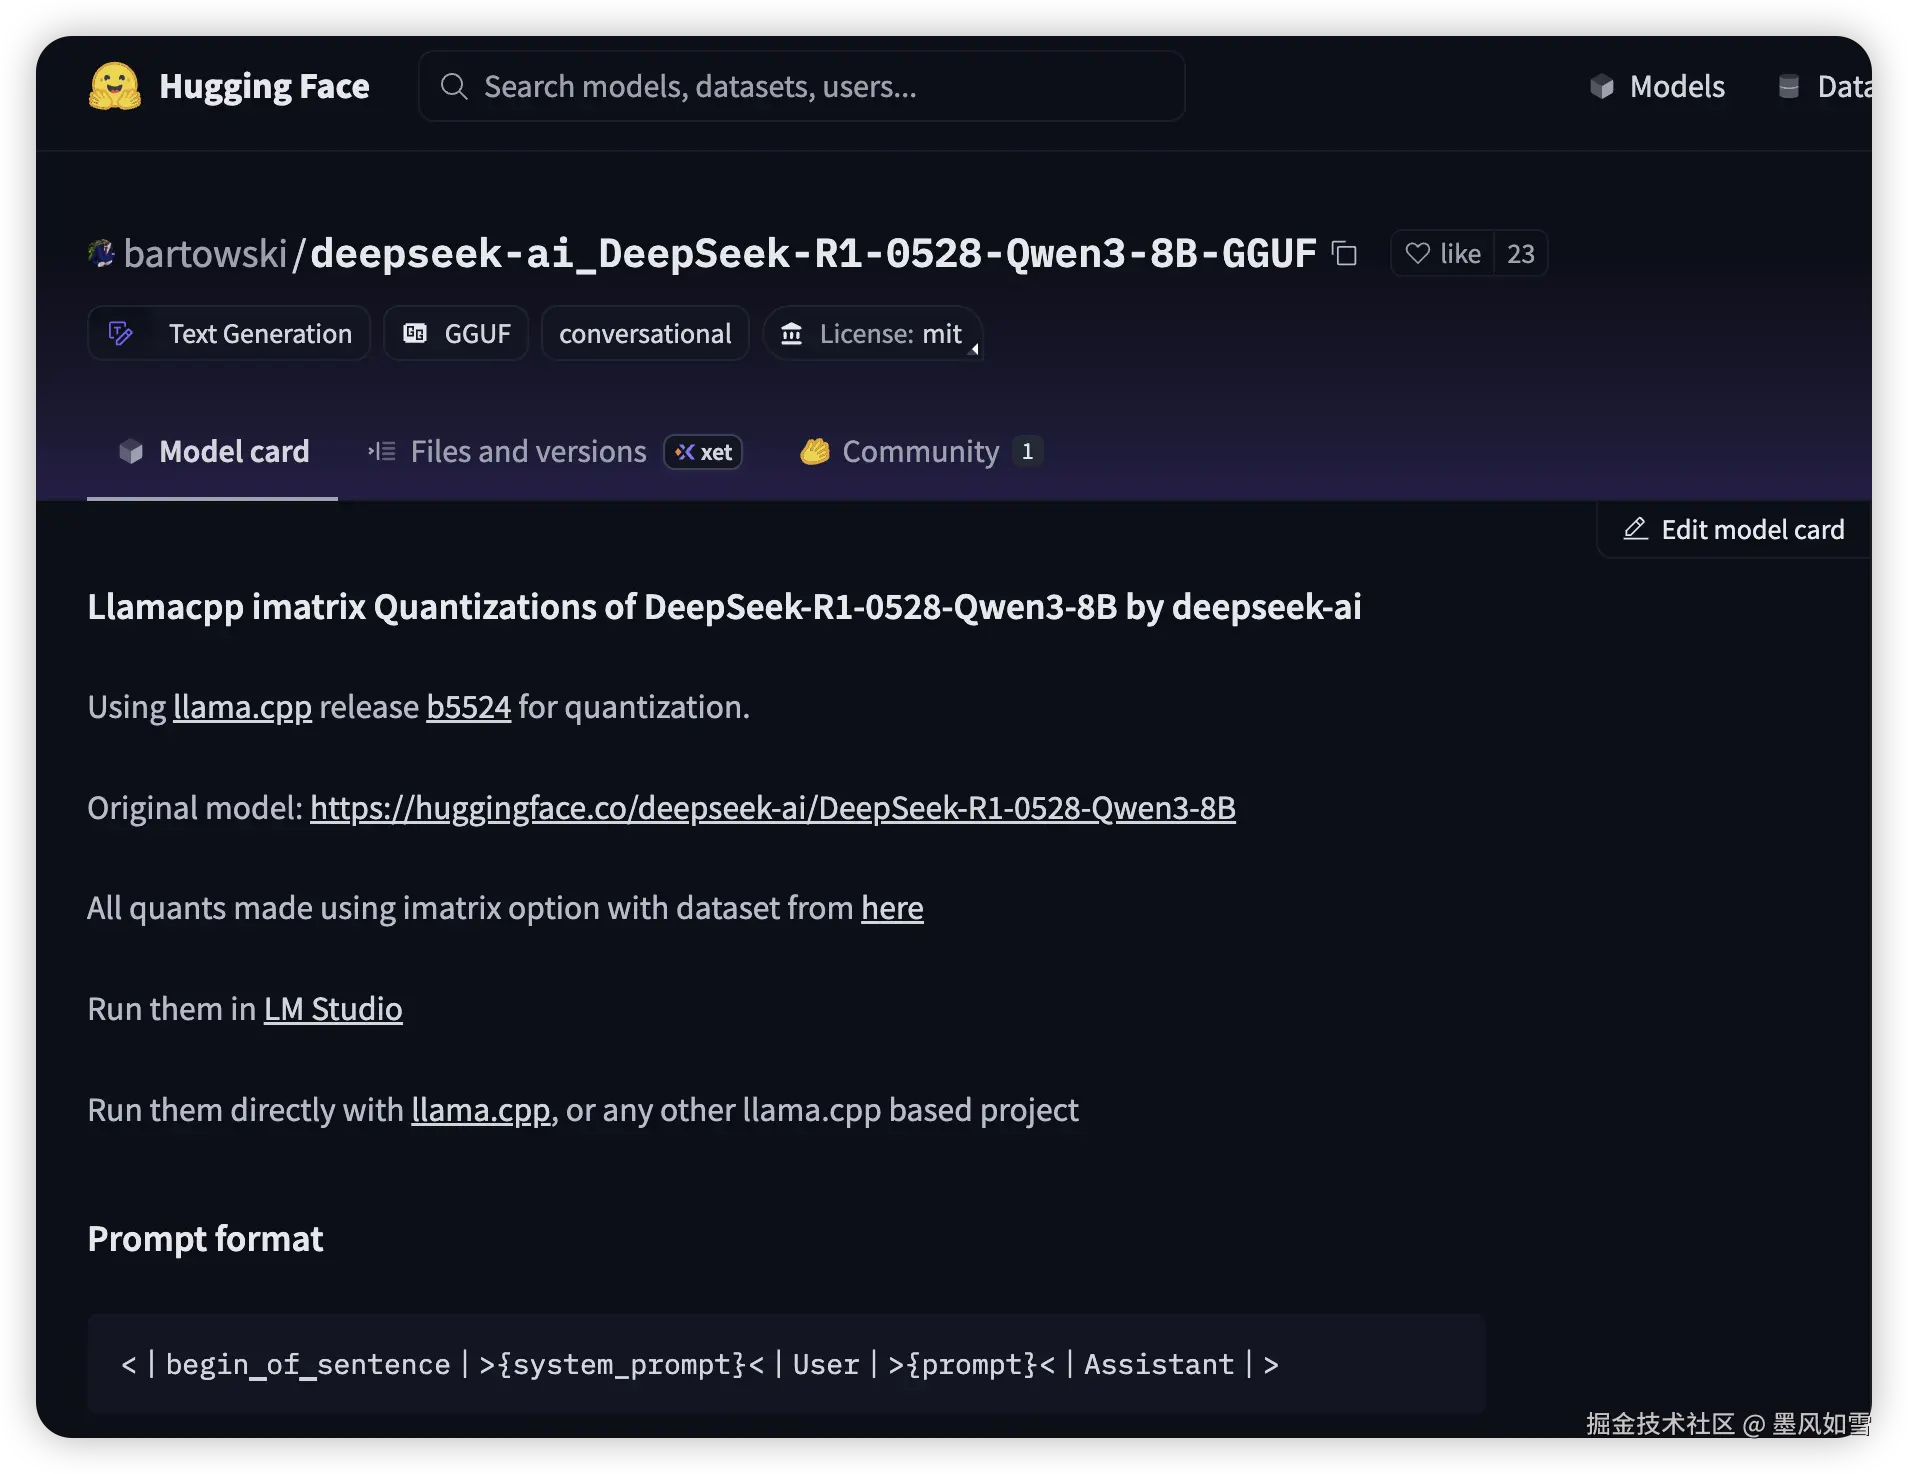View the 23 likes count

tap(1520, 254)
